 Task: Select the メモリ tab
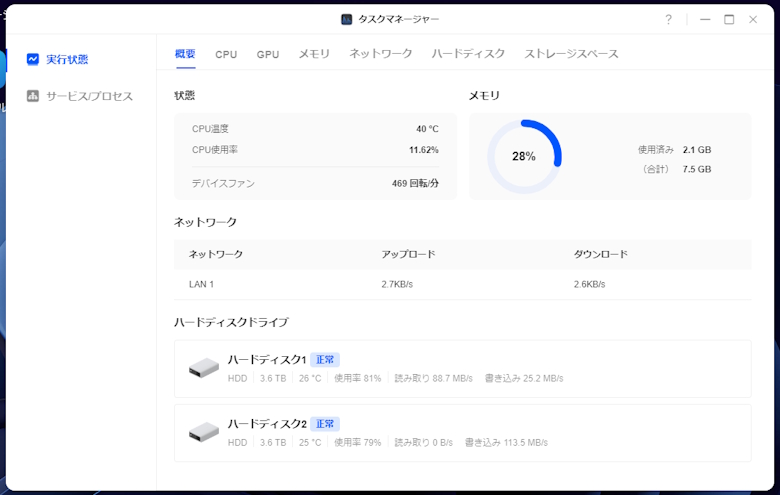(314, 54)
